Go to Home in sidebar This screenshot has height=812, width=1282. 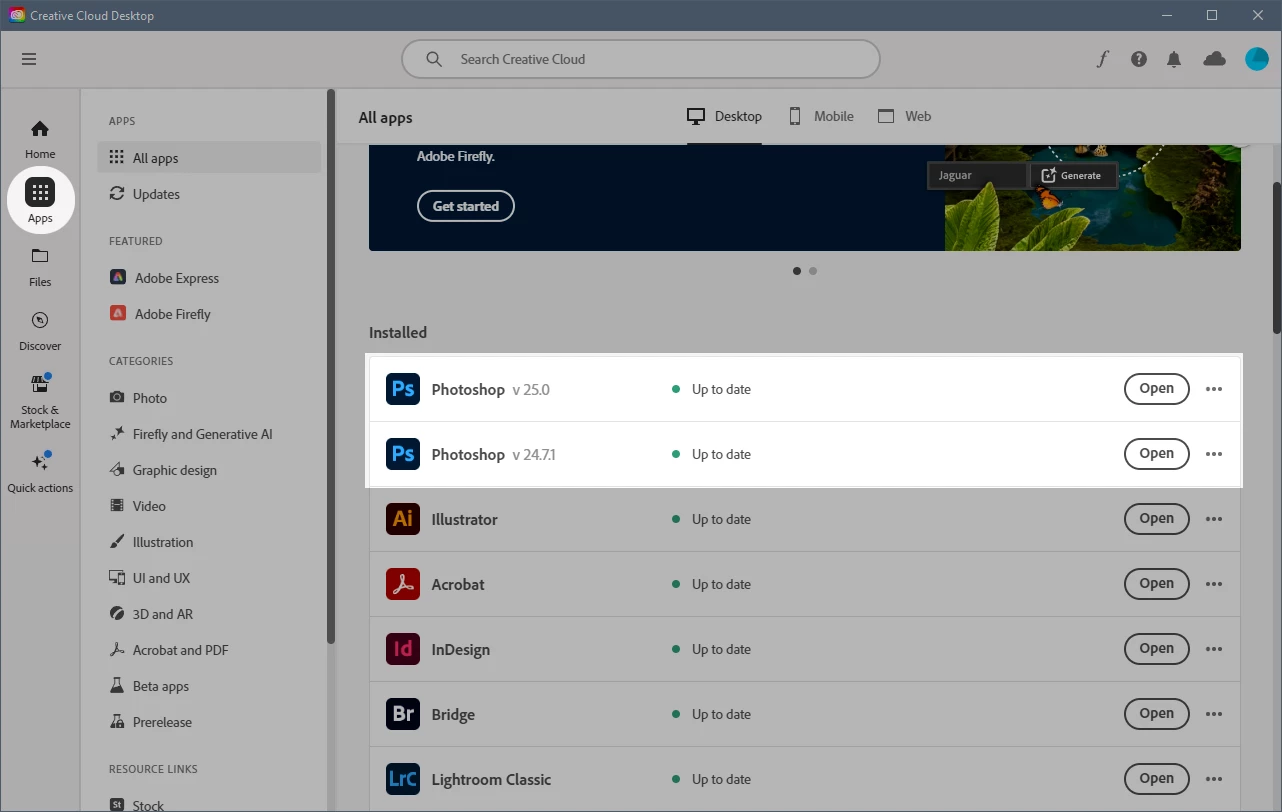40,139
